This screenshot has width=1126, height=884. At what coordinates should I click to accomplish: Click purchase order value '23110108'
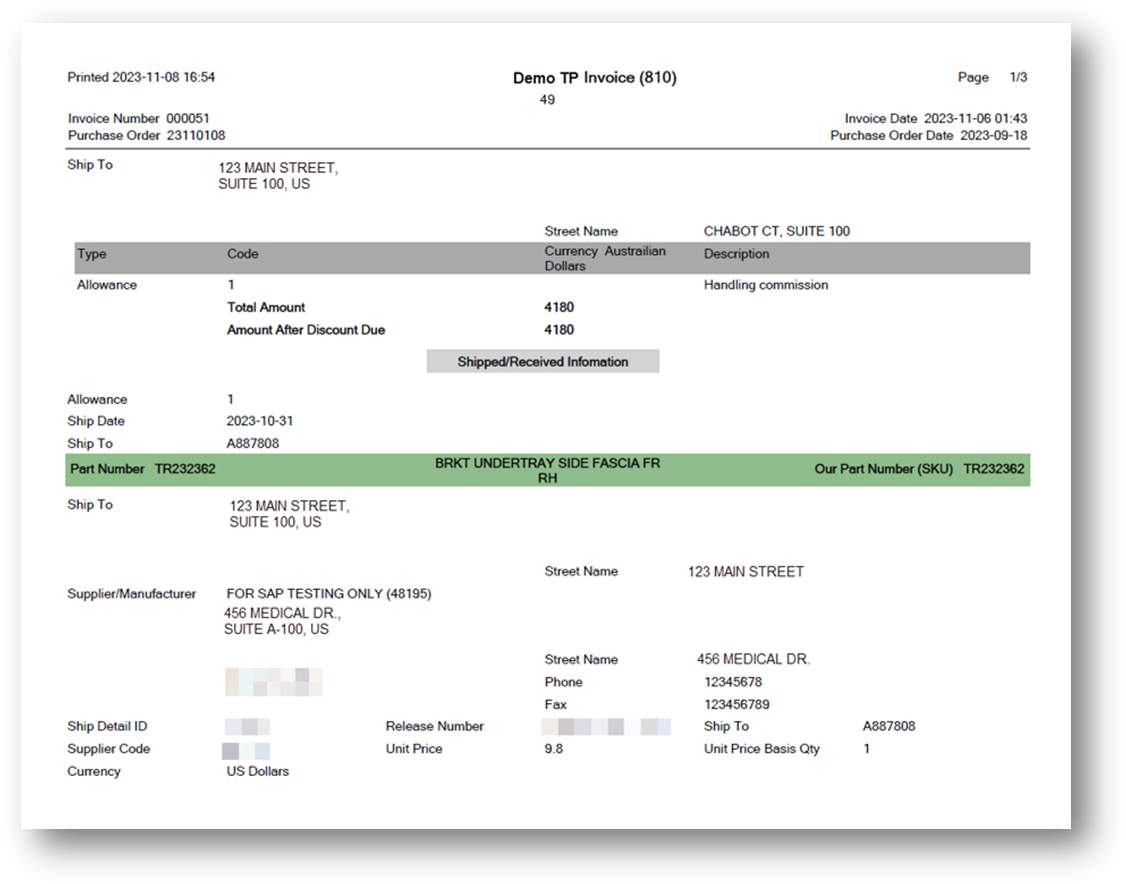(196, 135)
